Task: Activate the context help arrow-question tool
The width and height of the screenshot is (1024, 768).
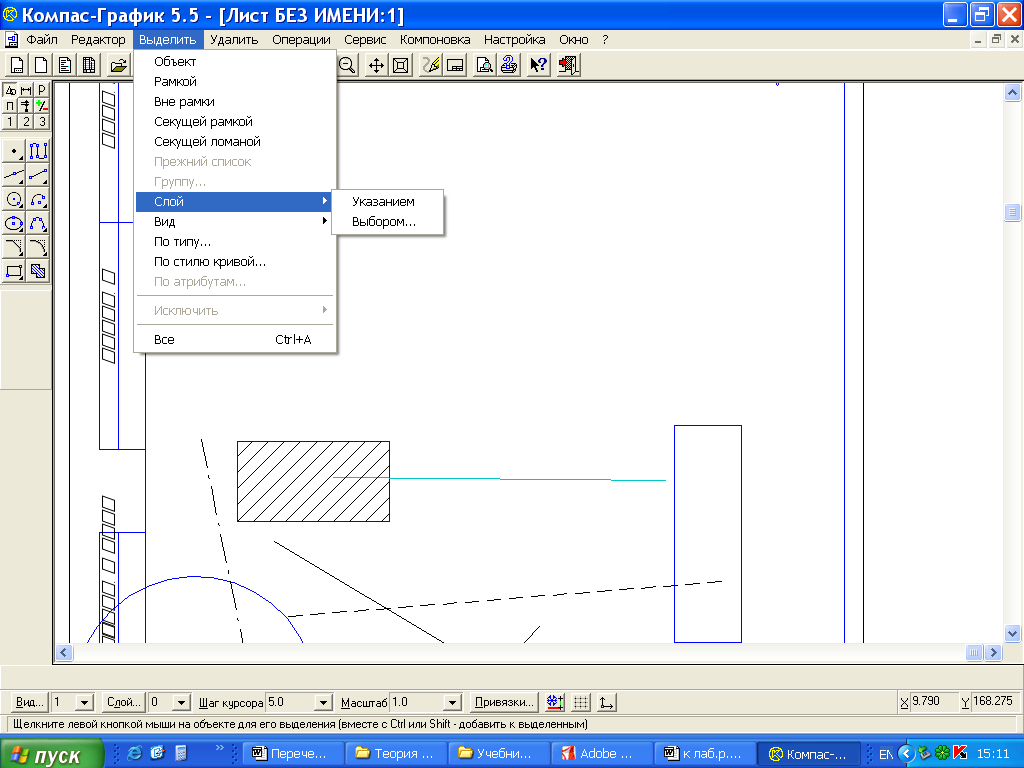Action: [539, 65]
